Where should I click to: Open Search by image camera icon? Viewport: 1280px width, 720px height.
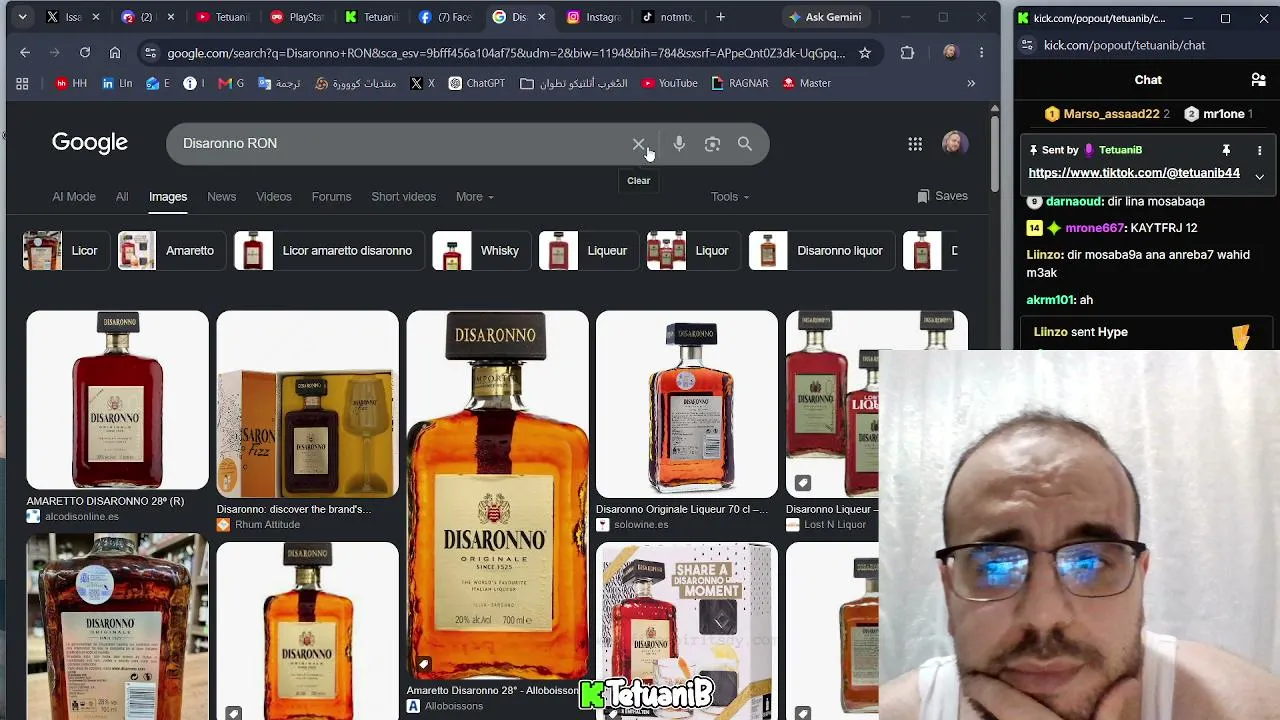(x=712, y=144)
